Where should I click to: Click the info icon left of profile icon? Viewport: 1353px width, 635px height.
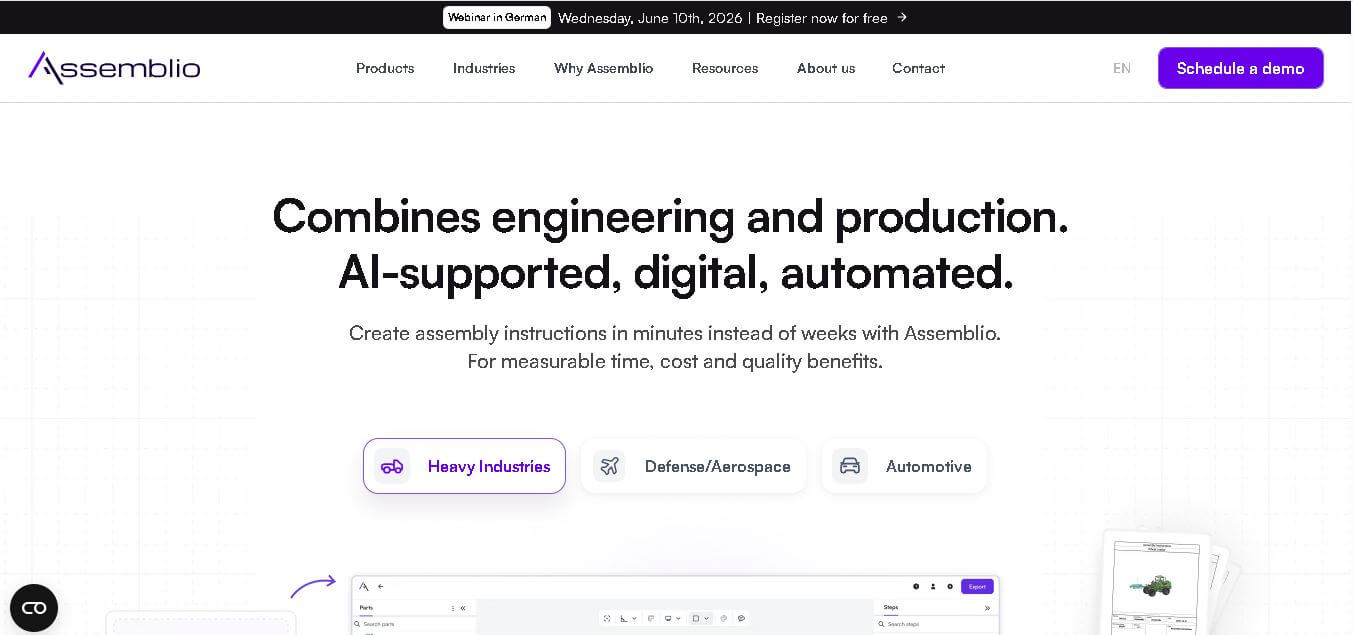[916, 586]
